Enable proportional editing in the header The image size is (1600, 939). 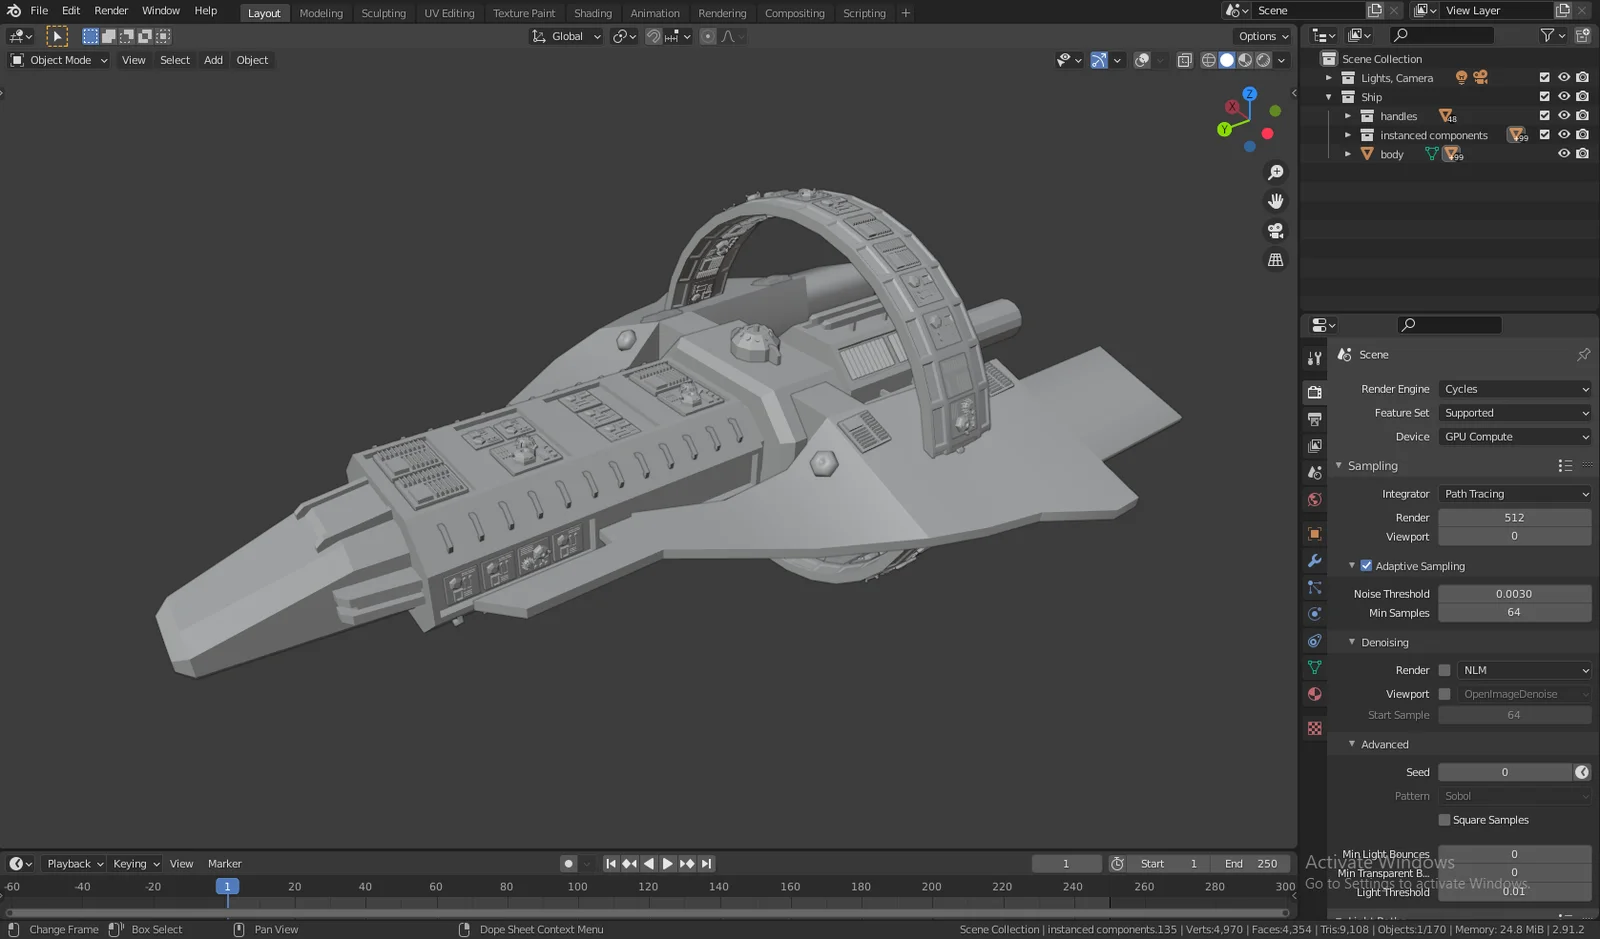708,36
